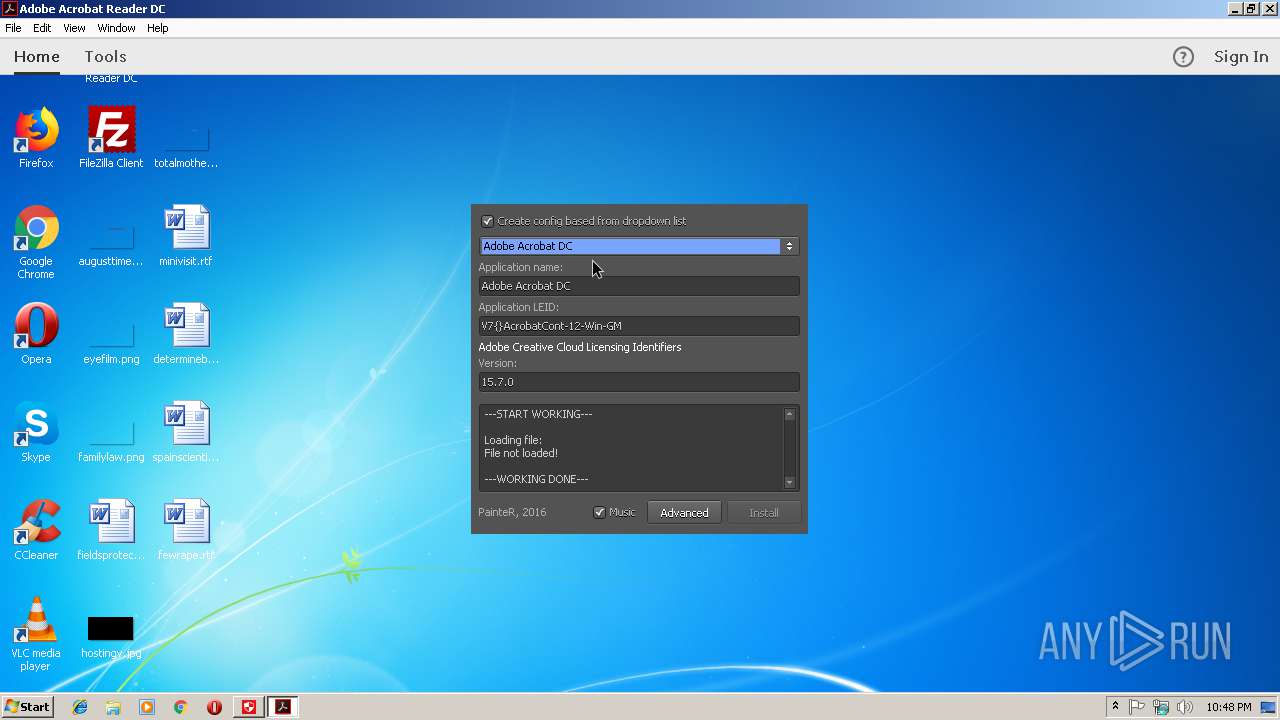Open the Firefox desktop shortcut

36,138
